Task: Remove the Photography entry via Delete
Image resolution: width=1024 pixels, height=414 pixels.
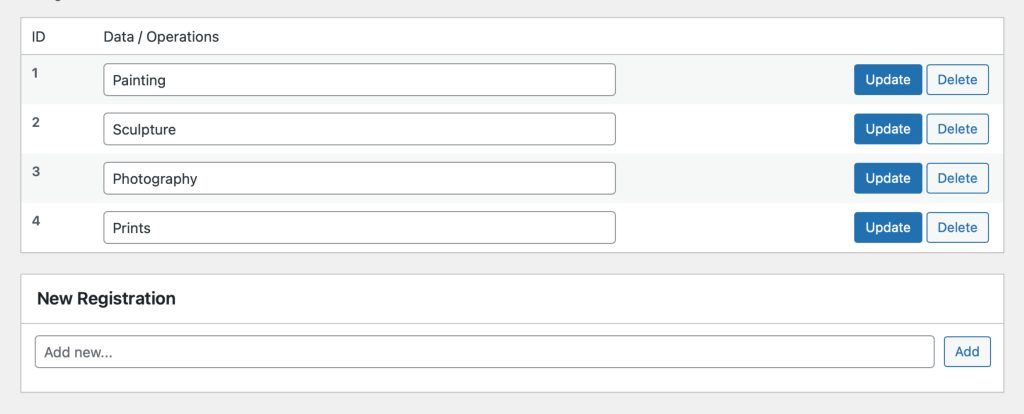Action: coord(957,178)
